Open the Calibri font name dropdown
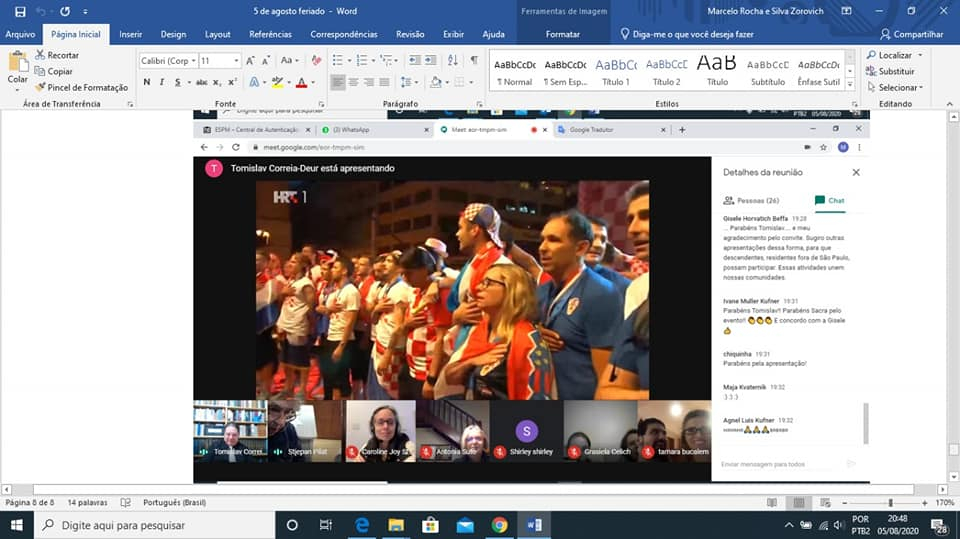Viewport: 960px width, 539px height. click(193, 61)
